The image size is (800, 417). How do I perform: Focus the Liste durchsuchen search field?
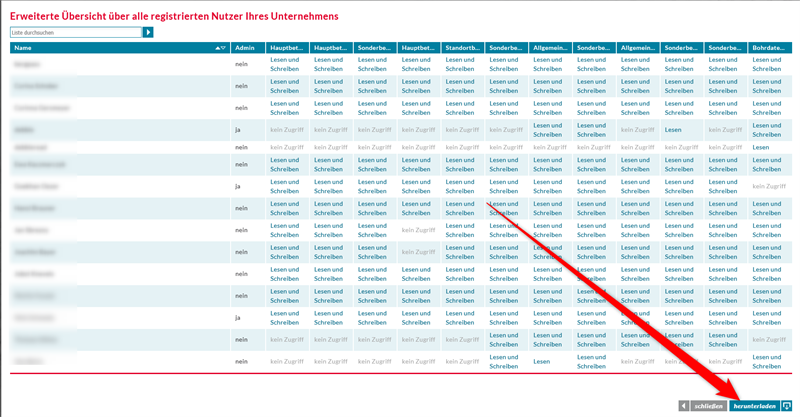[75, 32]
